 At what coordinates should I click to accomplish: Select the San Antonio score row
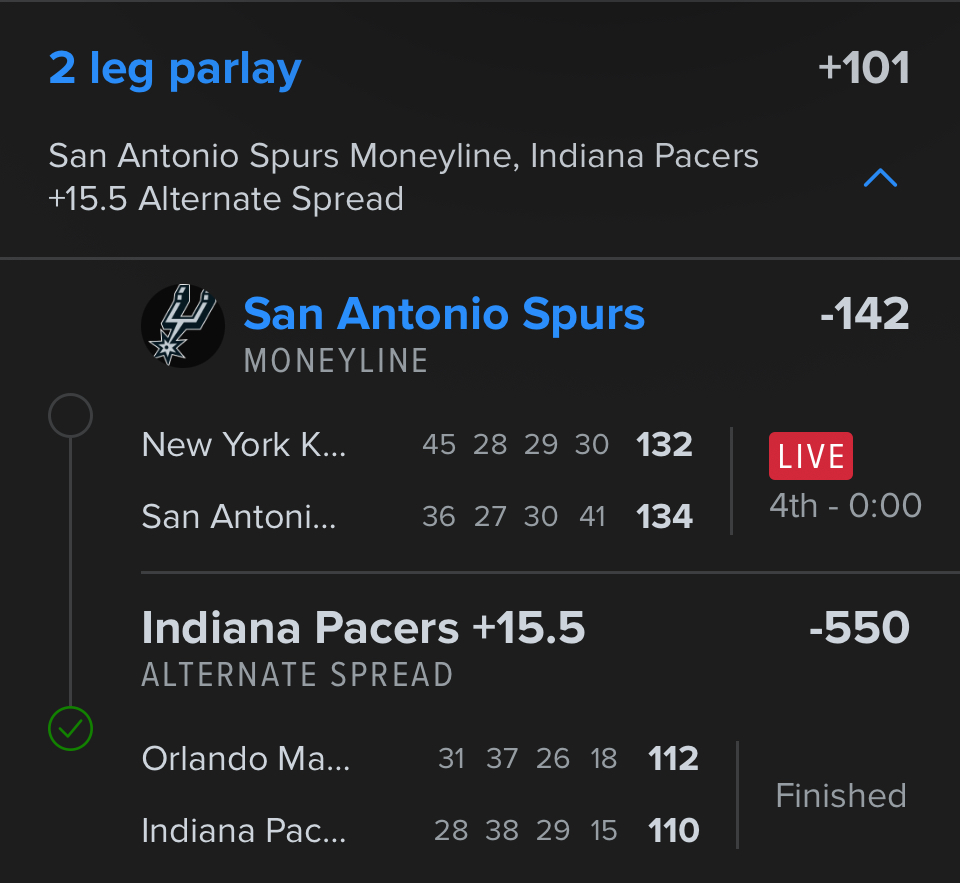417,516
